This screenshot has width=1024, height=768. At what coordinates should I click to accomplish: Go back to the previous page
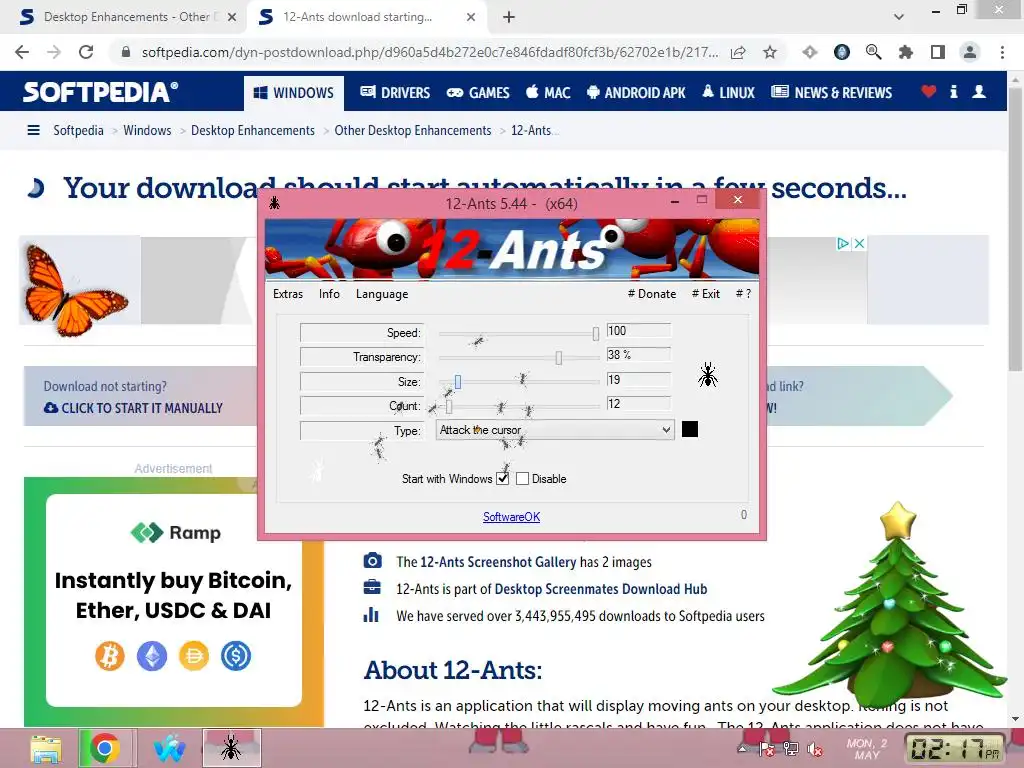click(22, 52)
